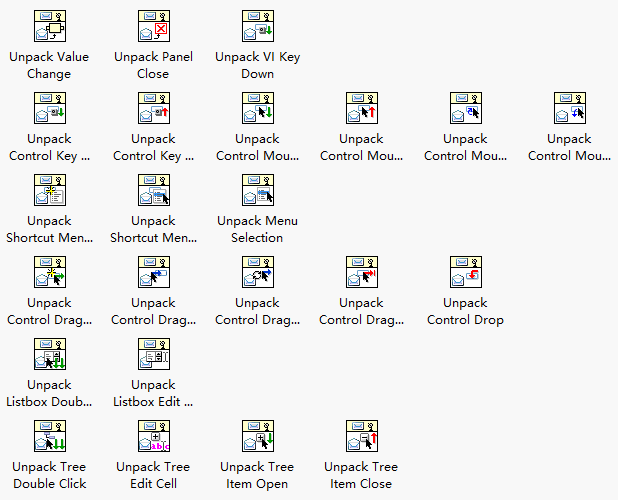
Task: Choose the Unpack Tree Item Open icon
Action: pos(258,436)
